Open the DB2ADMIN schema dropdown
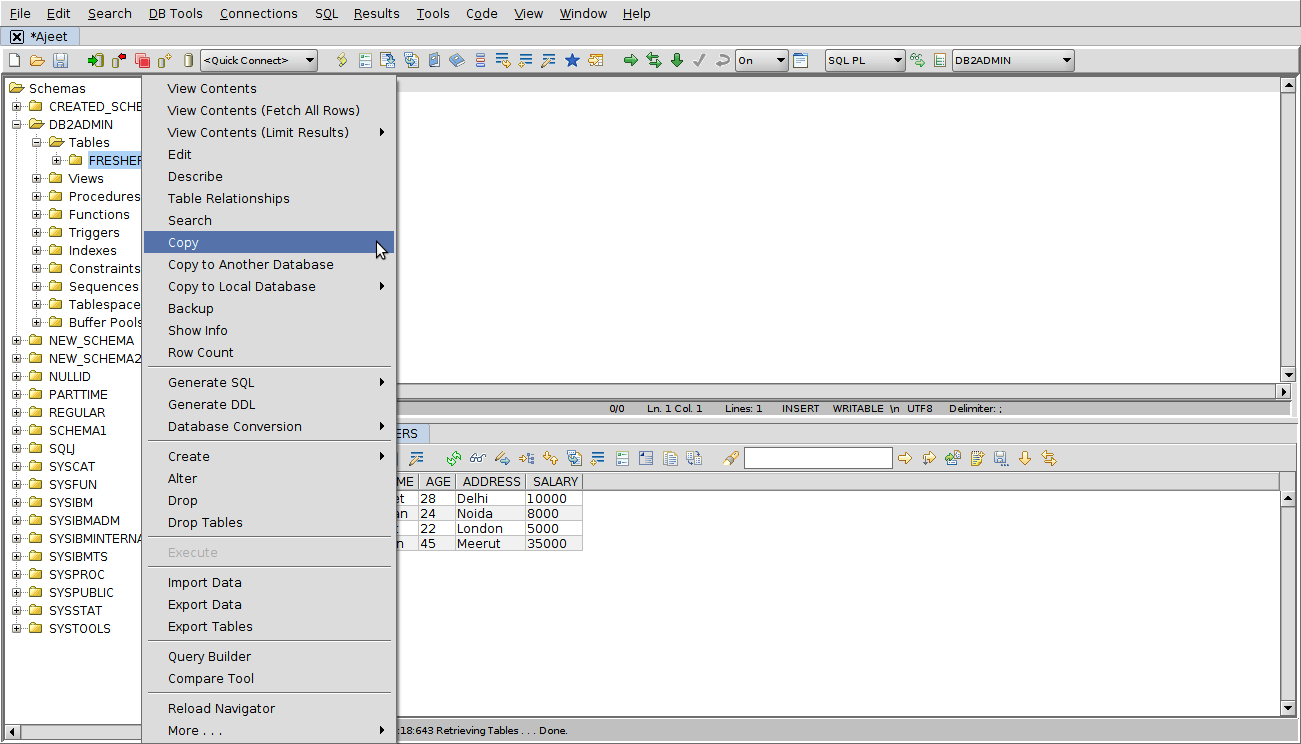This screenshot has height=744, width=1301. pos(1012,61)
